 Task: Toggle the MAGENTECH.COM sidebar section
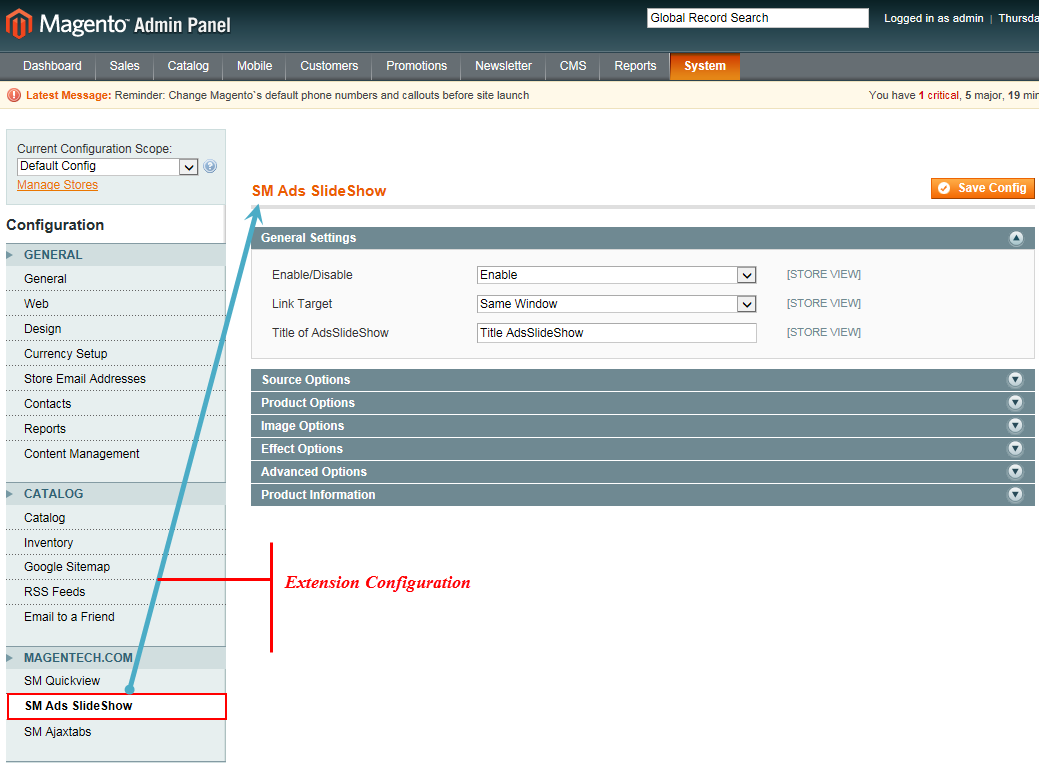point(115,658)
